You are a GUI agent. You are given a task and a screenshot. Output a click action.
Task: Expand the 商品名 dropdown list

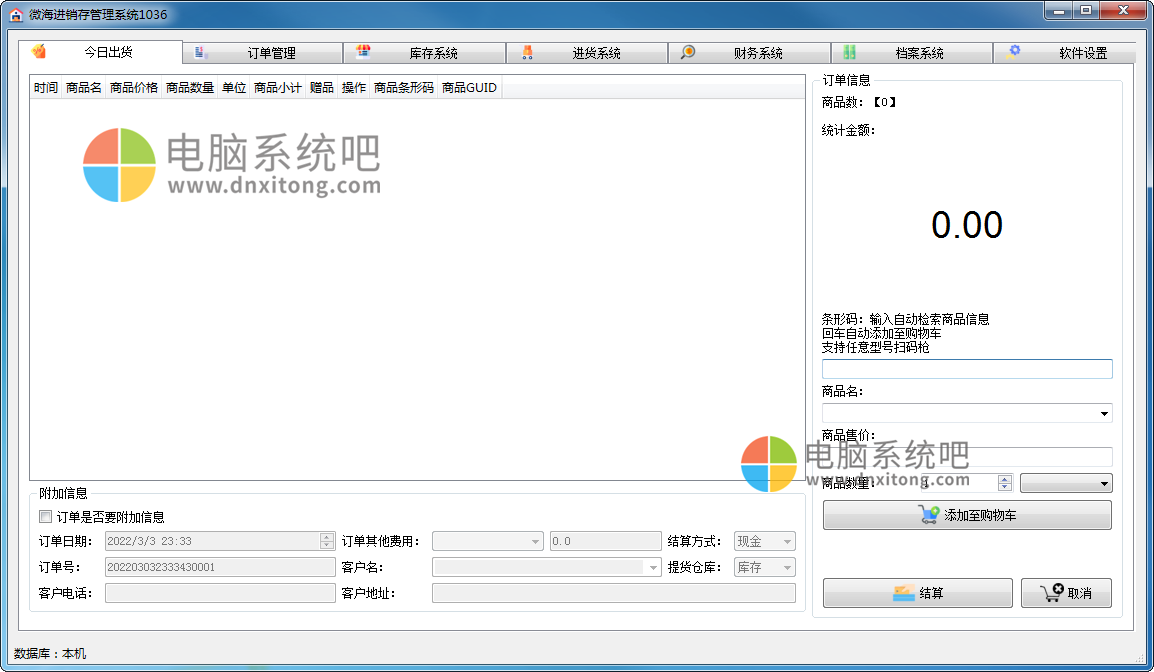pos(1104,413)
